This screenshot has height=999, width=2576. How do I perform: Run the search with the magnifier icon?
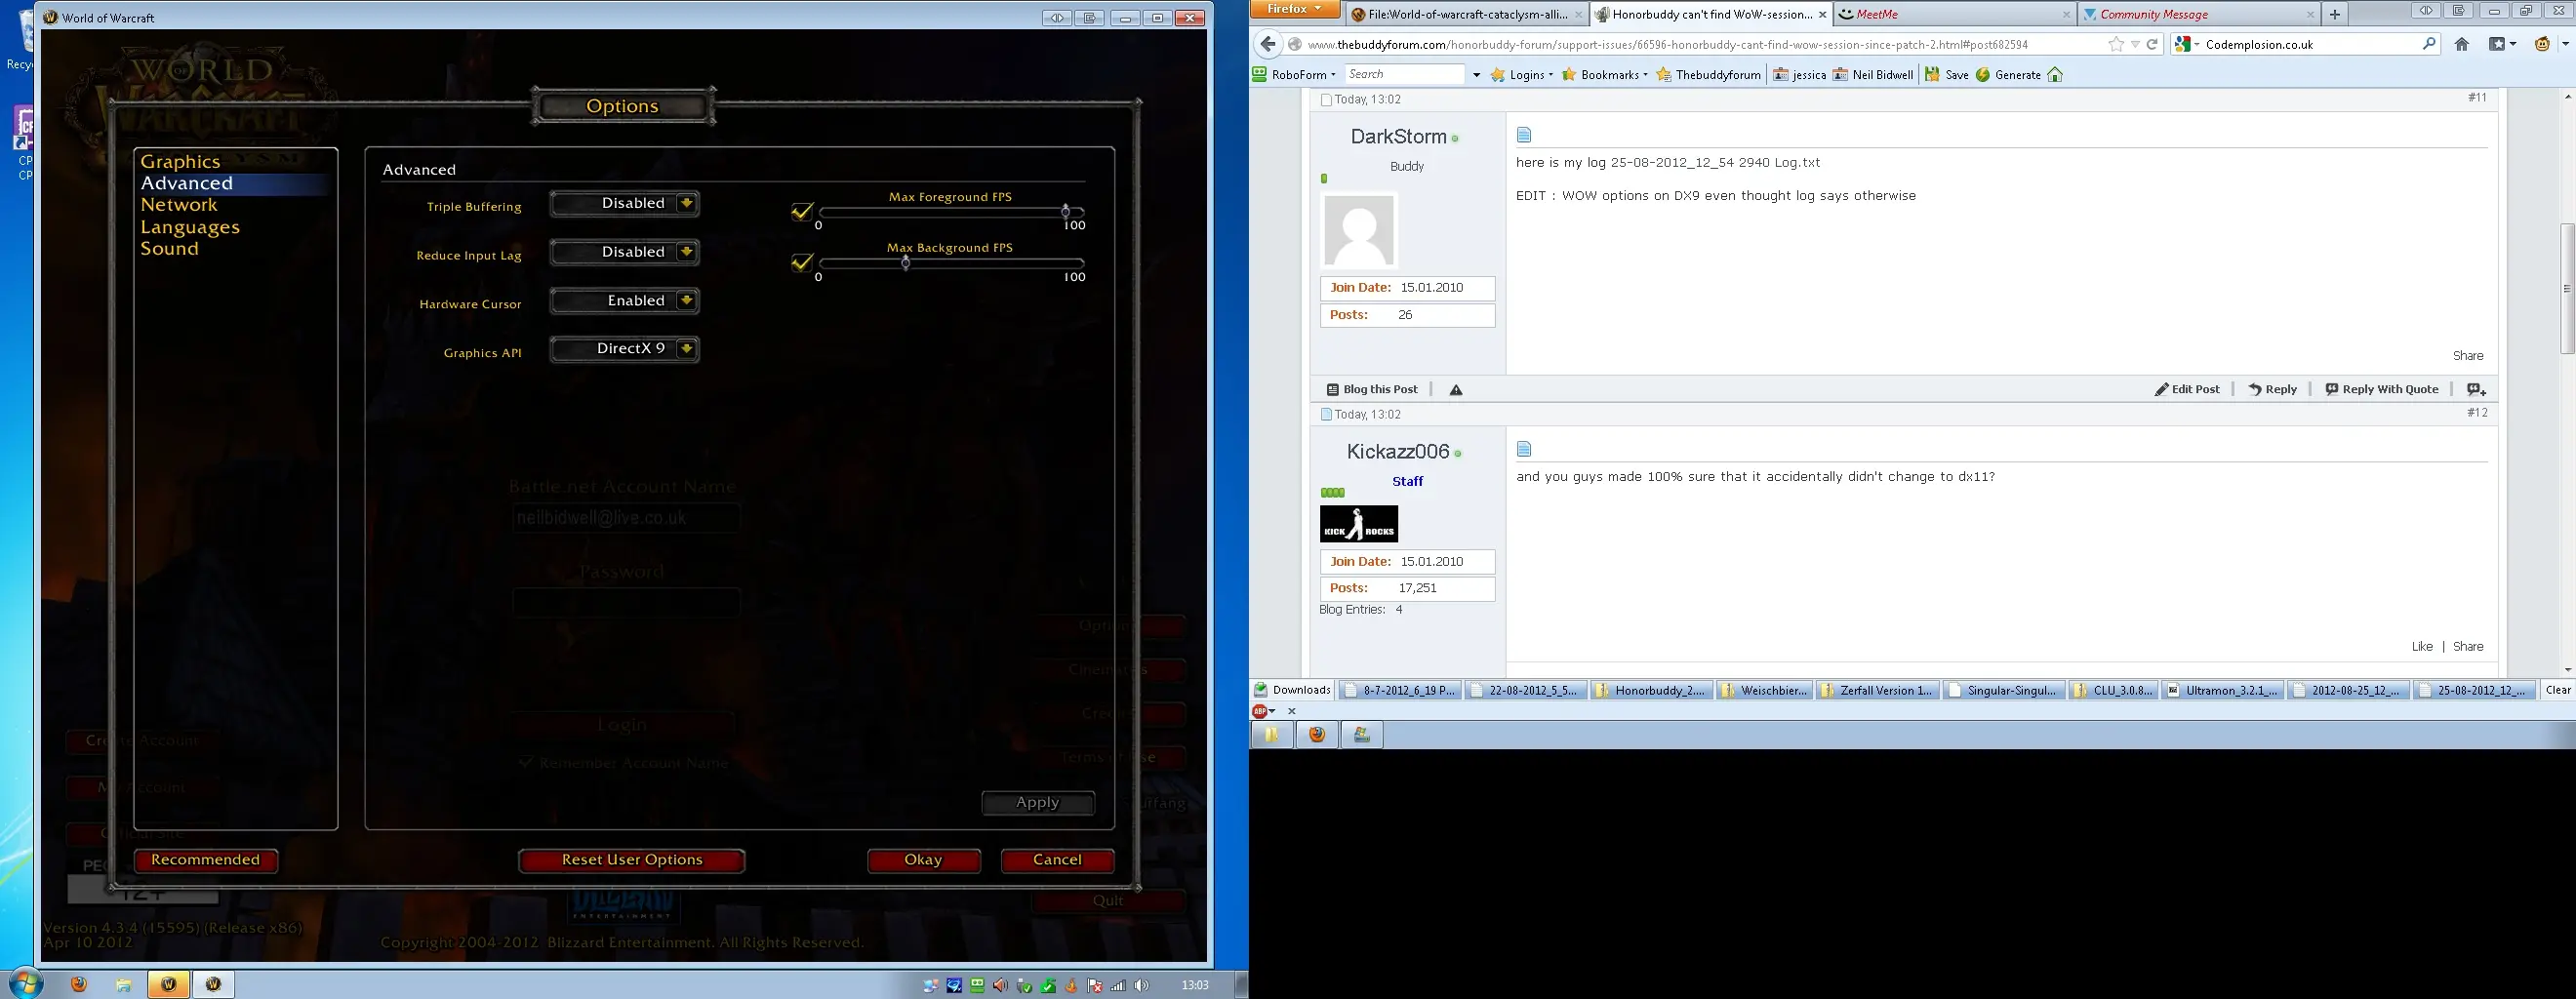(2429, 44)
